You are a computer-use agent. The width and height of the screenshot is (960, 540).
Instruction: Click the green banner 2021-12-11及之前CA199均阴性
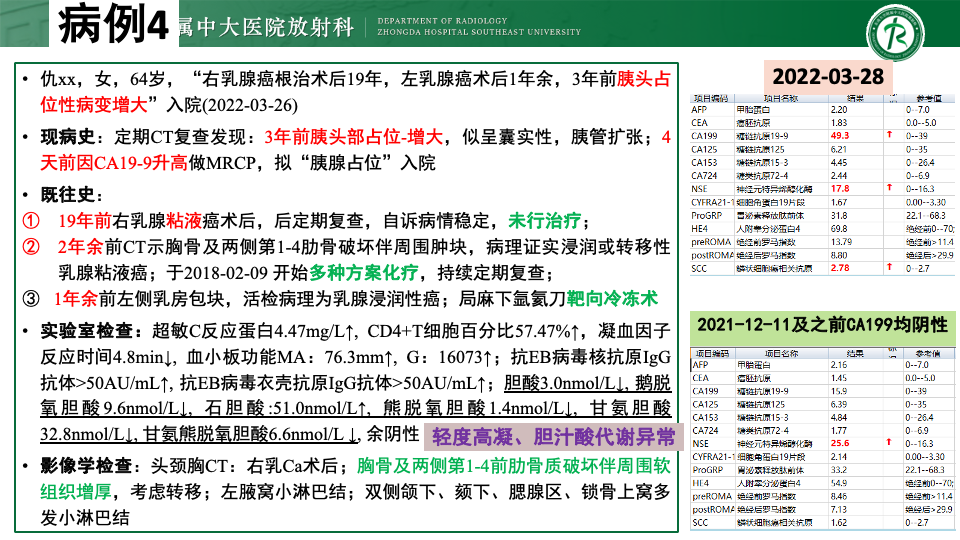click(x=822, y=325)
